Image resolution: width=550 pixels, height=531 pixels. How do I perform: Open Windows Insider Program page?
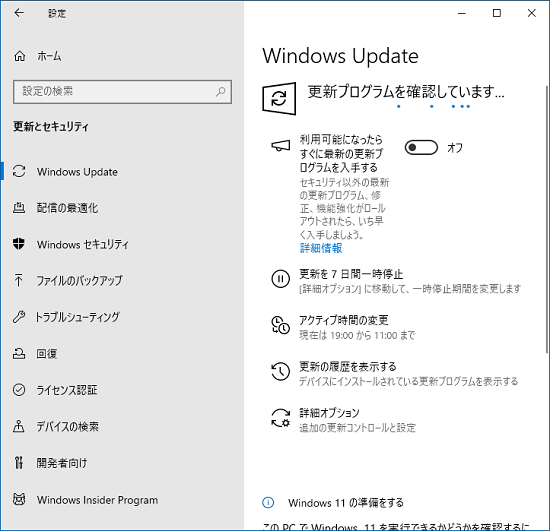(98, 500)
